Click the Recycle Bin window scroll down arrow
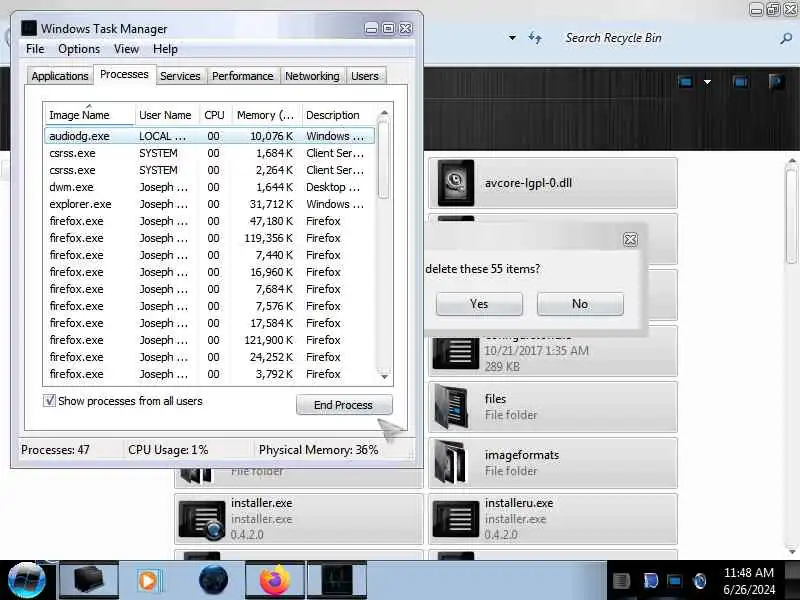Image resolution: width=800 pixels, height=600 pixels. pyautogui.click(x=792, y=551)
